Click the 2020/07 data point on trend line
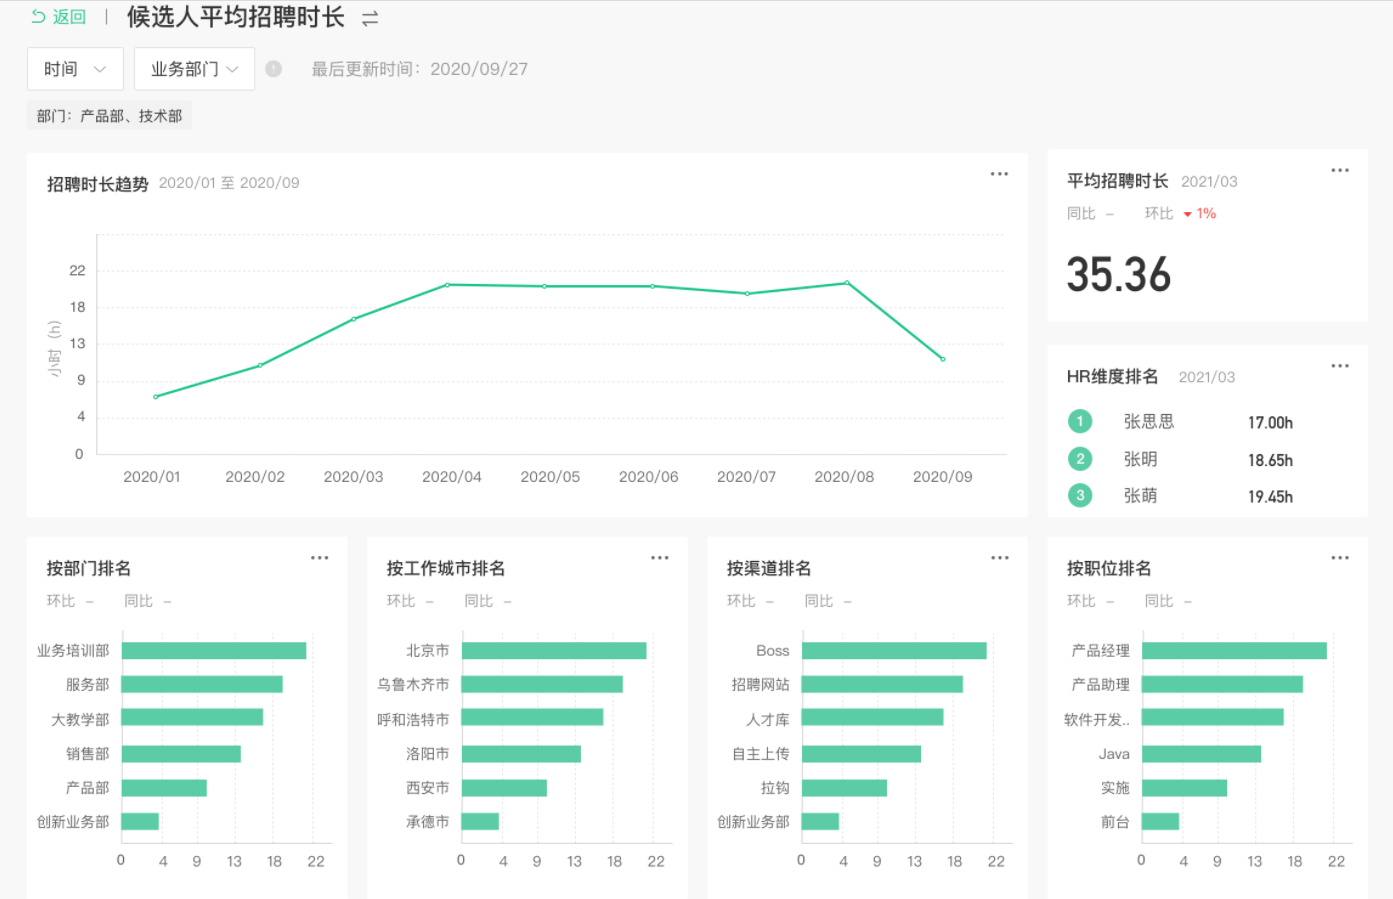Viewport: 1393px width, 899px height. [x=747, y=293]
